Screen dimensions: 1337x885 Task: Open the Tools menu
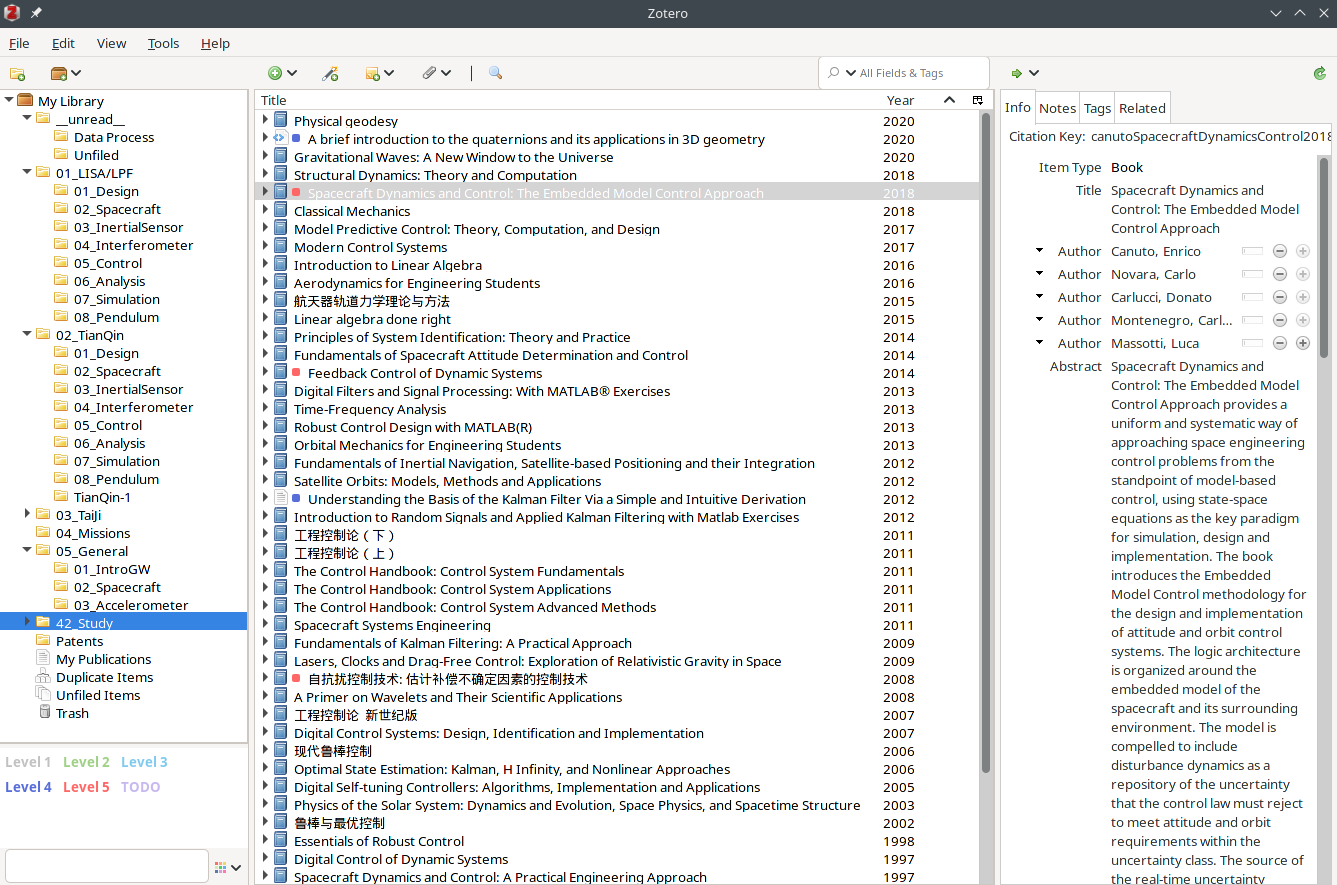[x=163, y=43]
